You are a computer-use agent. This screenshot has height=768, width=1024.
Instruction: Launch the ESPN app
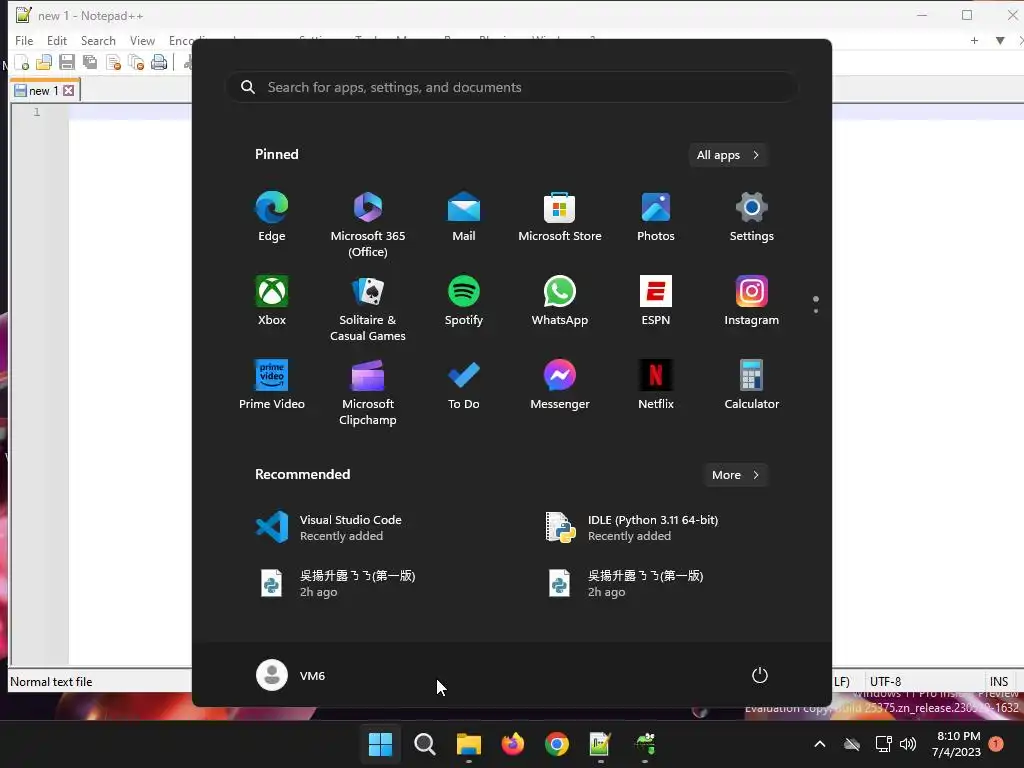point(656,300)
